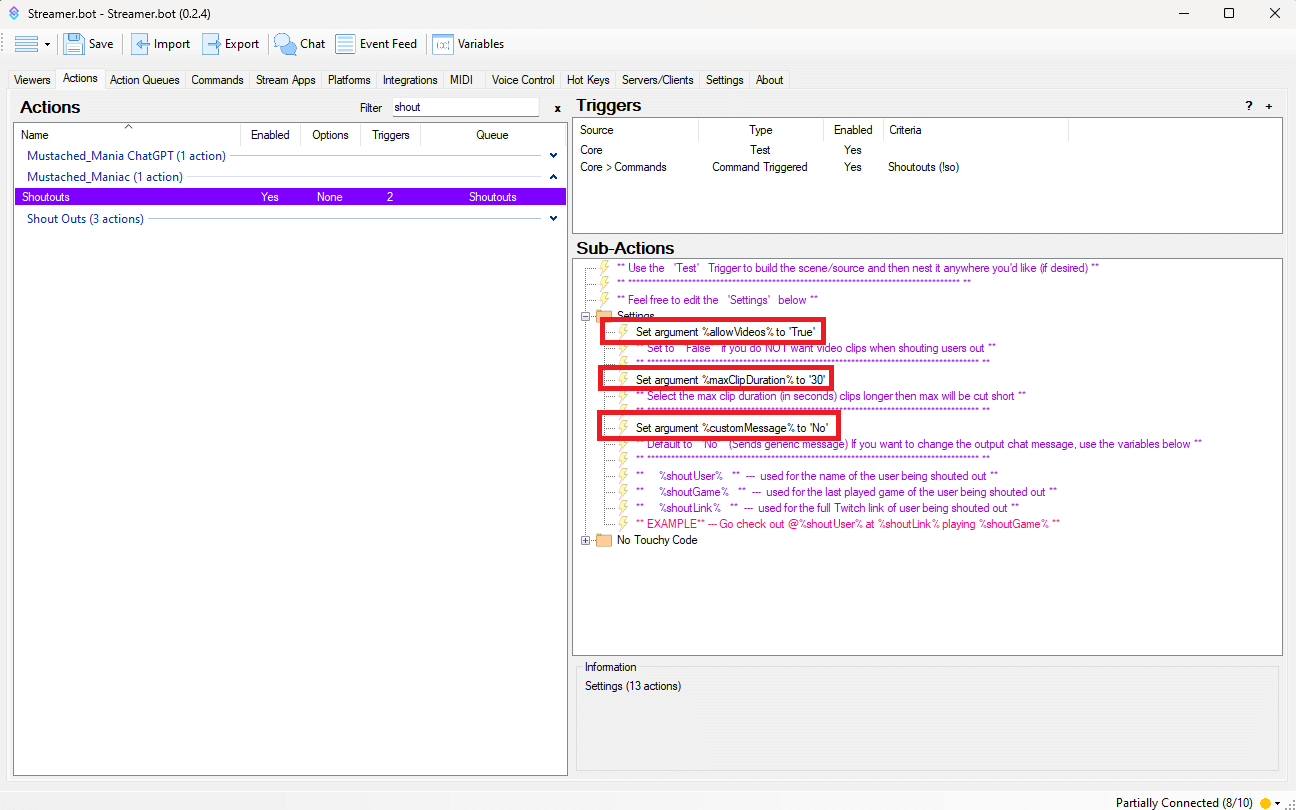Image resolution: width=1296 pixels, height=810 pixels.
Task: Open the Event Feed icon
Action: [x=345, y=44]
